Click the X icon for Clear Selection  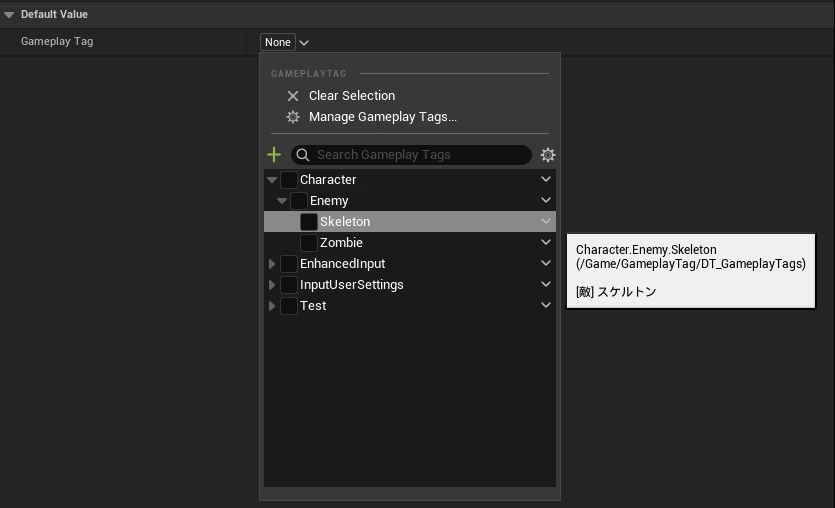pos(293,96)
